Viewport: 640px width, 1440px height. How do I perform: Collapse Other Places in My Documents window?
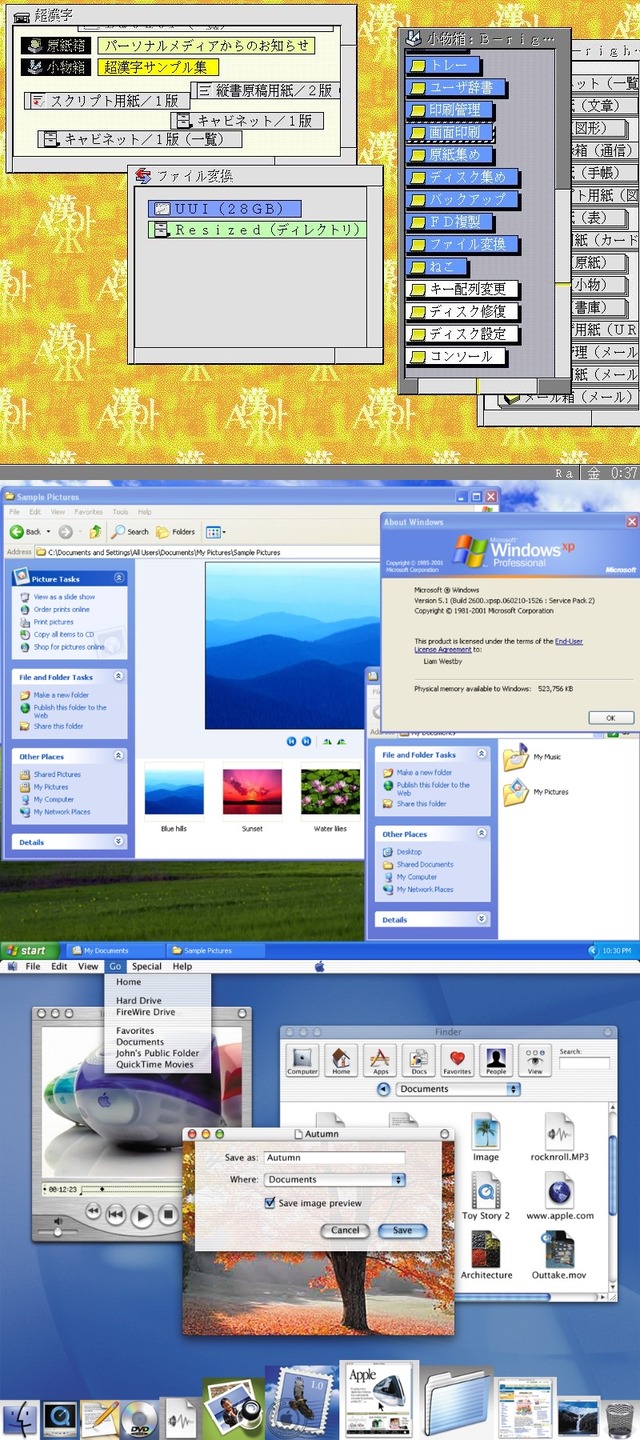(482, 833)
